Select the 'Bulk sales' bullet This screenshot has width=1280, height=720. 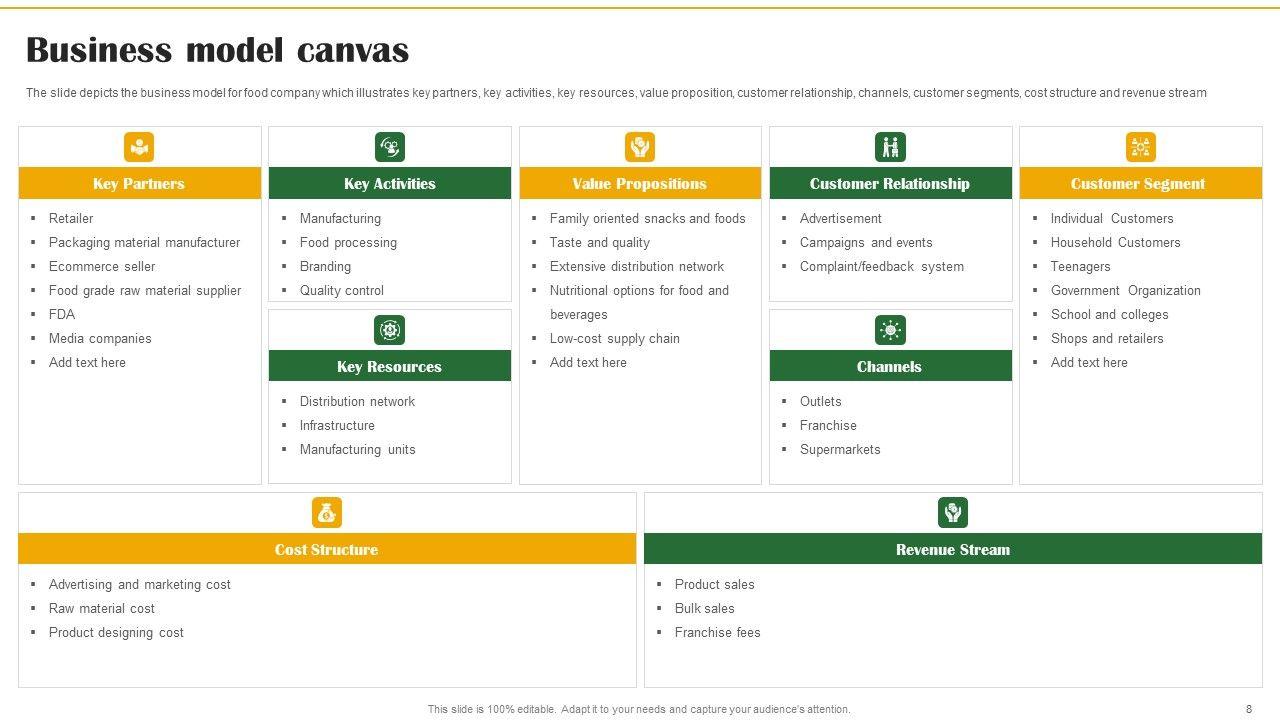click(704, 608)
